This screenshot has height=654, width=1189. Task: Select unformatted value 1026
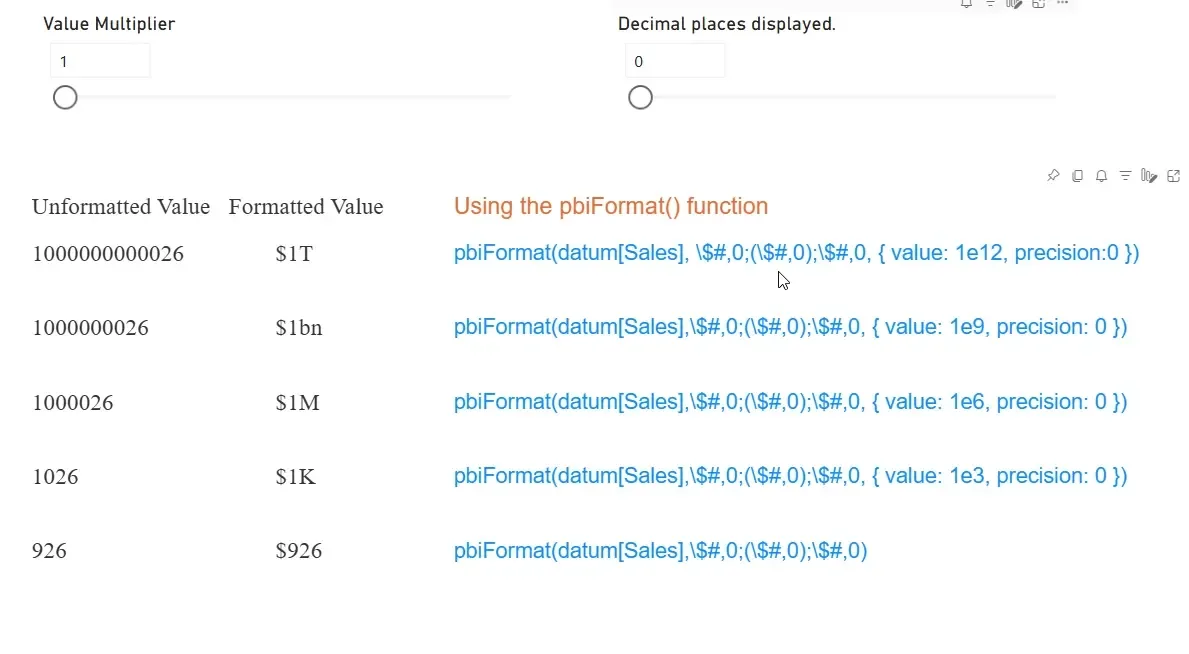55,476
